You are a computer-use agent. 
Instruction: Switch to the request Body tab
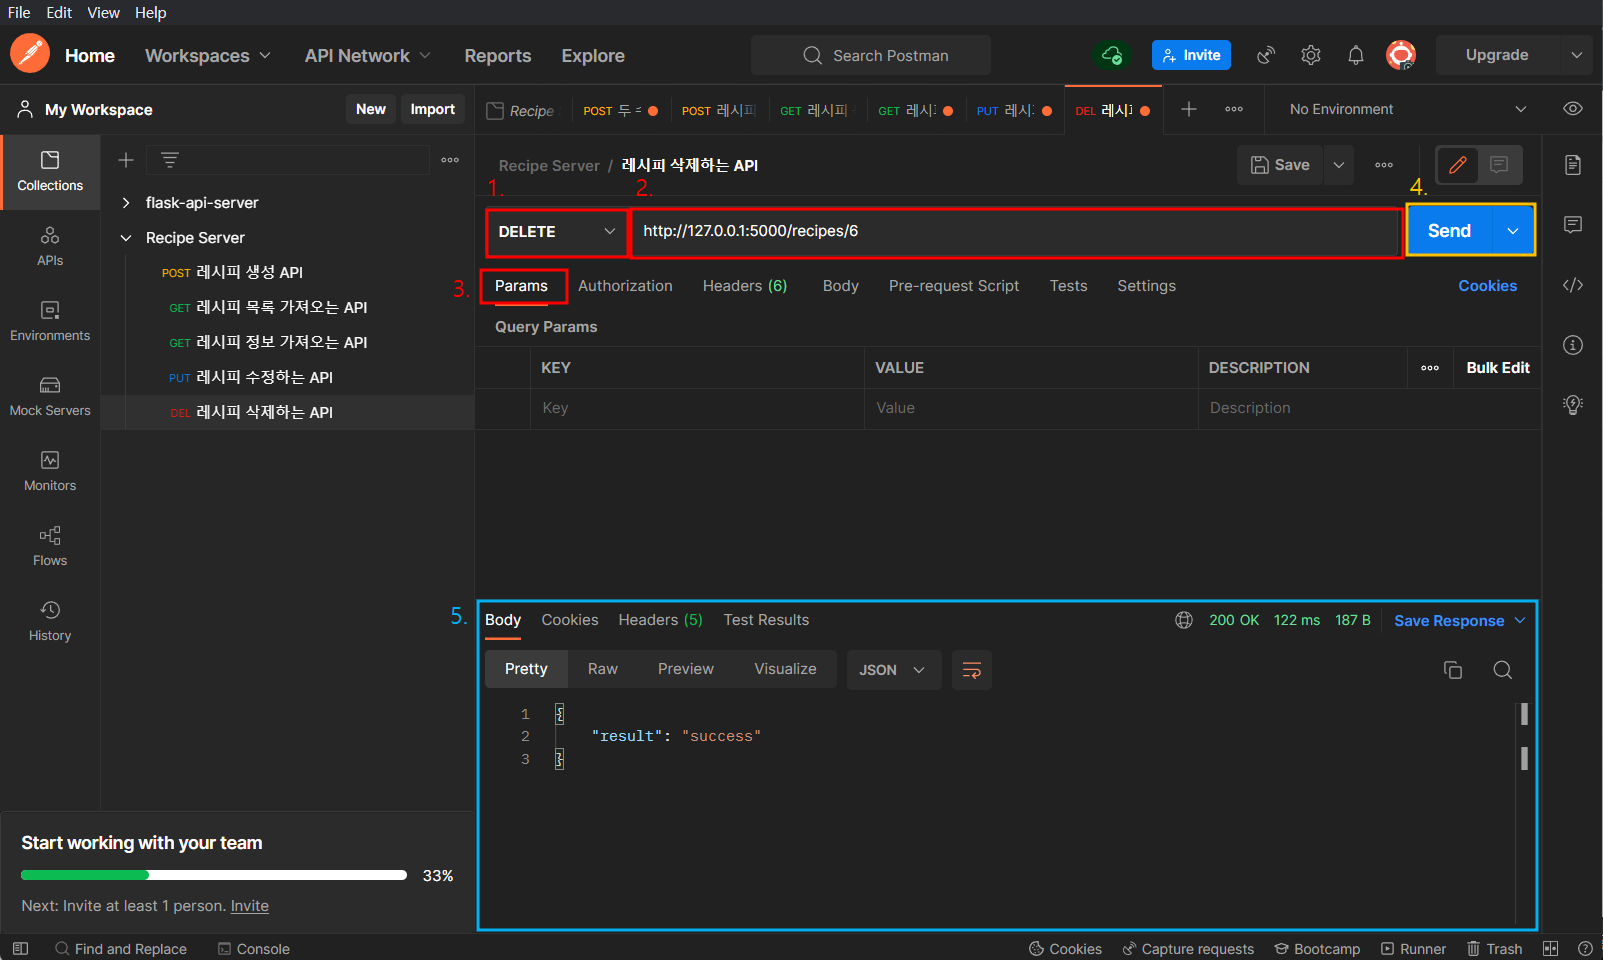pos(841,286)
